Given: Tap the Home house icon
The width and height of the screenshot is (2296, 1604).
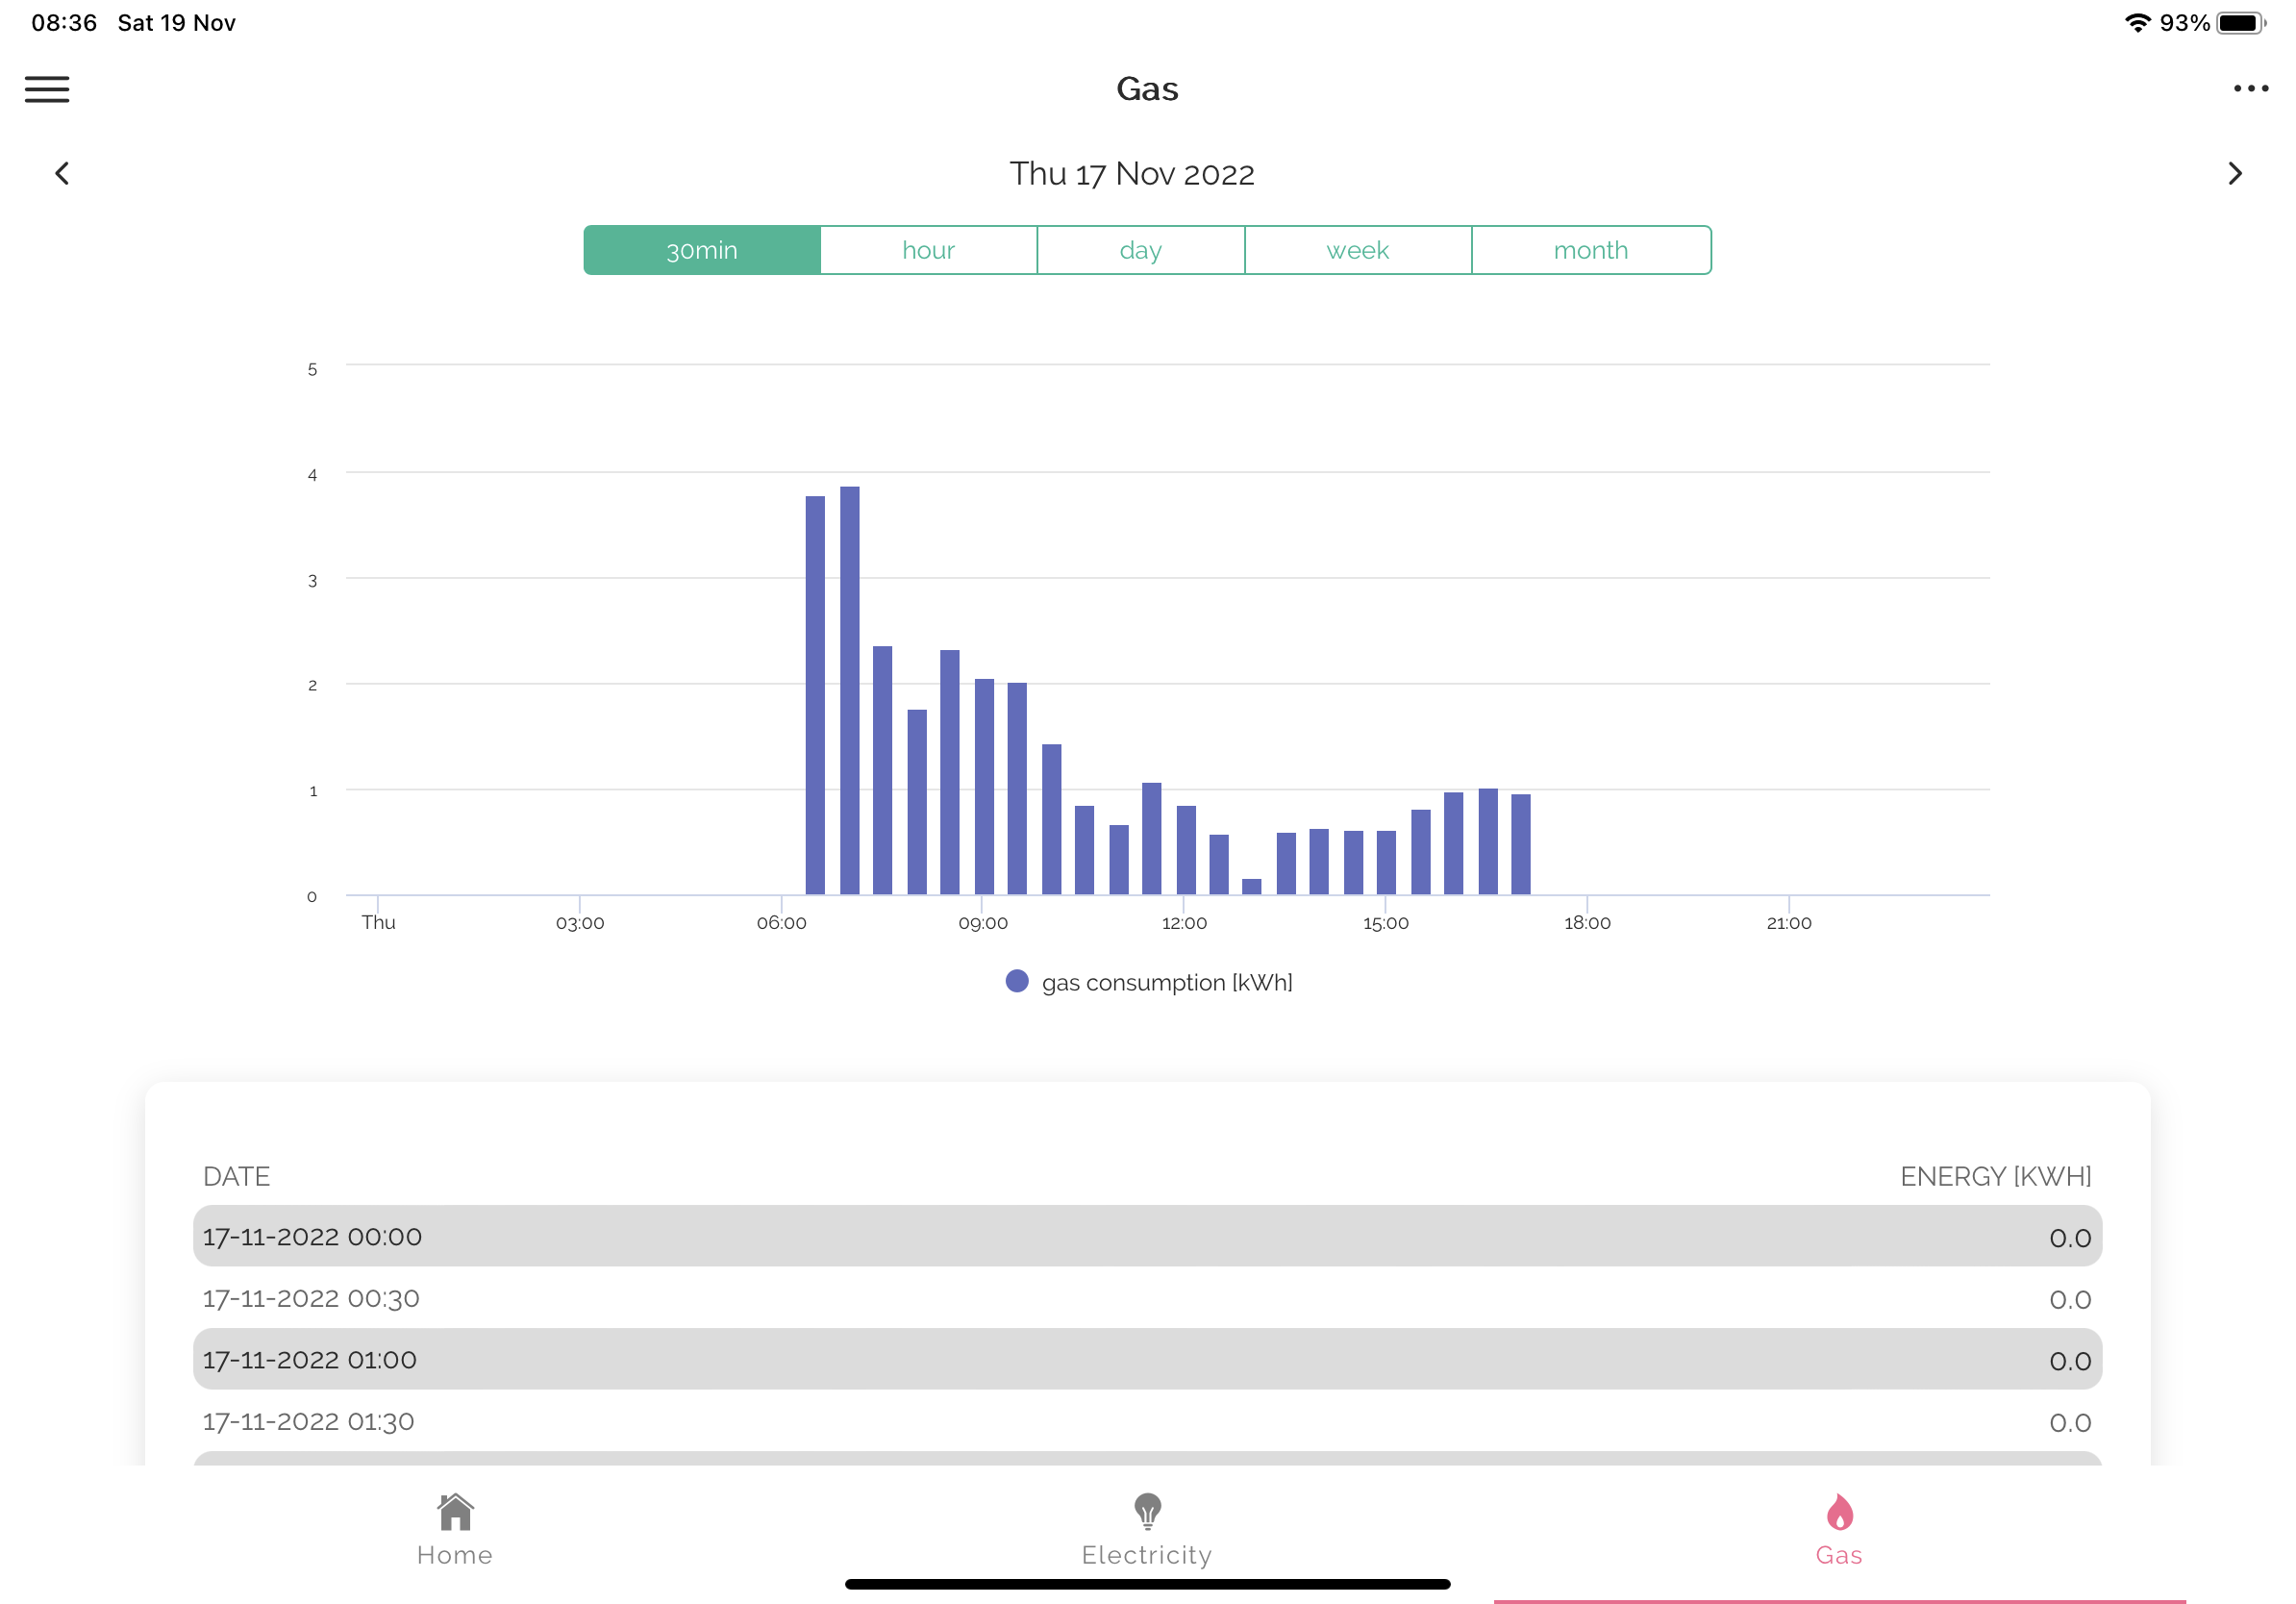Looking at the screenshot, I should tap(455, 1512).
